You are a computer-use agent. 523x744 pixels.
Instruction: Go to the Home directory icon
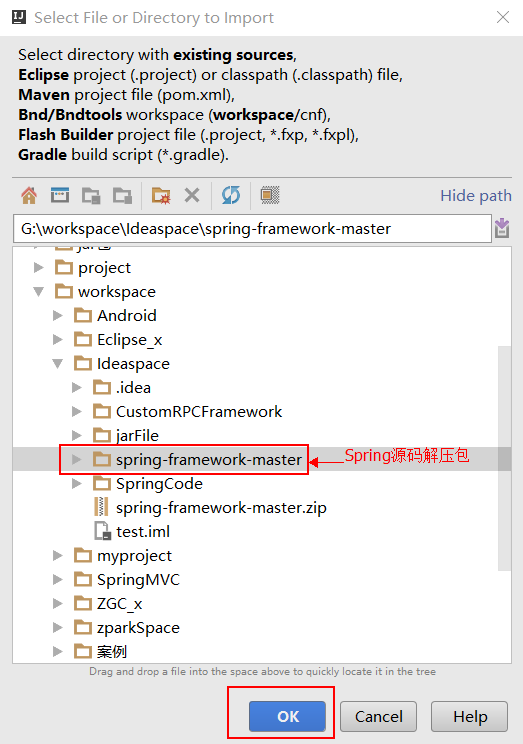(29, 195)
